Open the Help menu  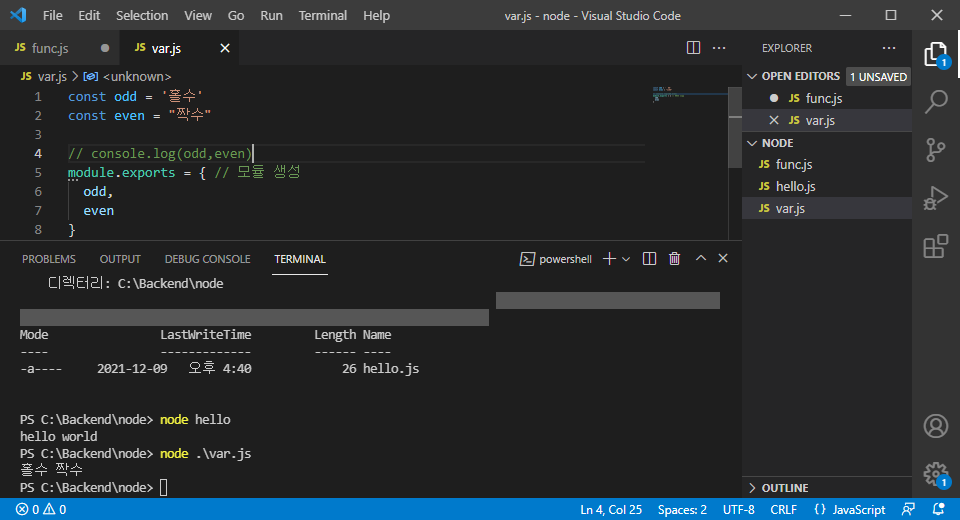[376, 15]
